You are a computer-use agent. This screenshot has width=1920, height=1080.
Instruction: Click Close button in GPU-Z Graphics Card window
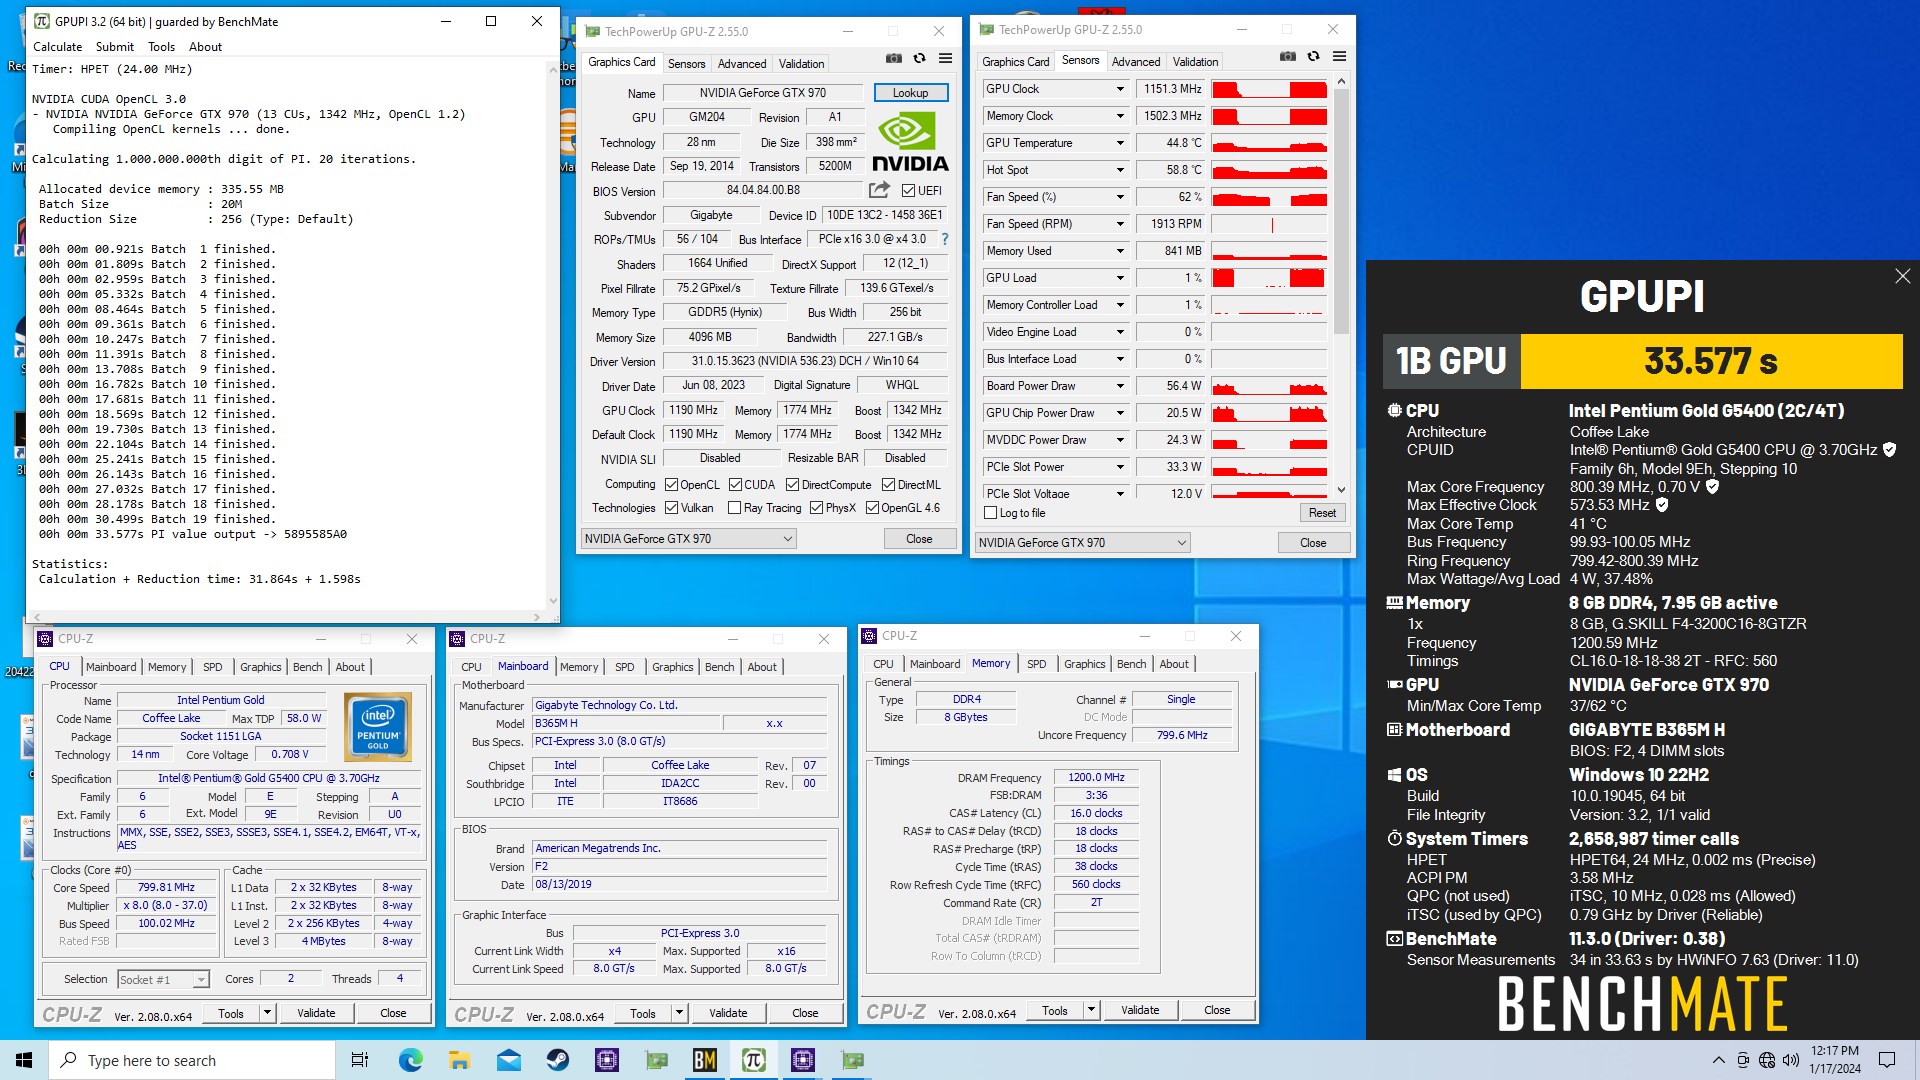point(919,539)
